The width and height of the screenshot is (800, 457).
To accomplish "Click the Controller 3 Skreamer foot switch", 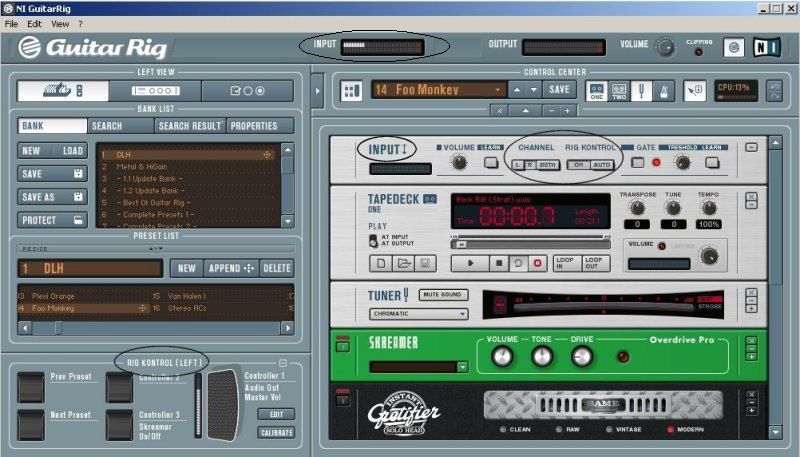I will pyautogui.click(x=119, y=424).
